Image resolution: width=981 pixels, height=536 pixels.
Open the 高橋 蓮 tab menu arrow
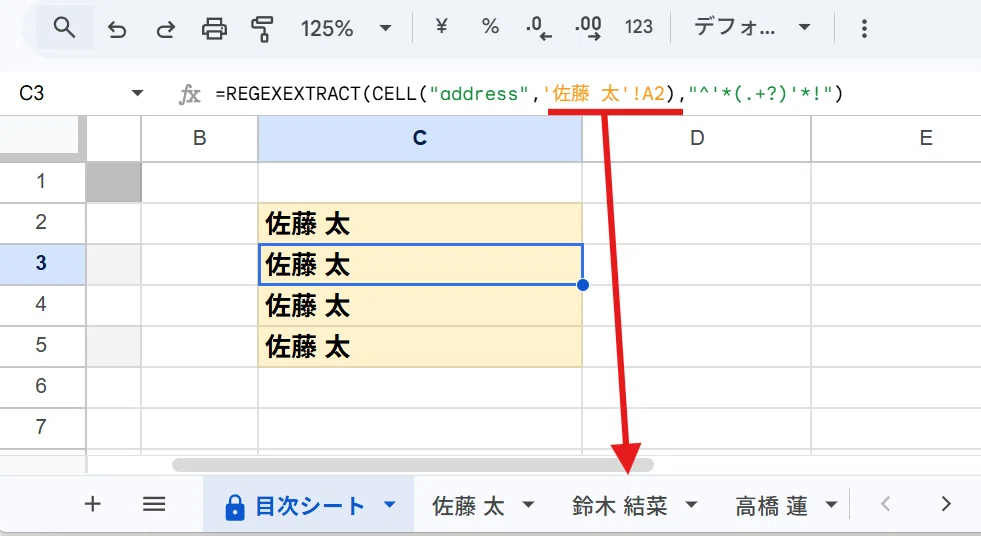pyautogui.click(x=831, y=505)
